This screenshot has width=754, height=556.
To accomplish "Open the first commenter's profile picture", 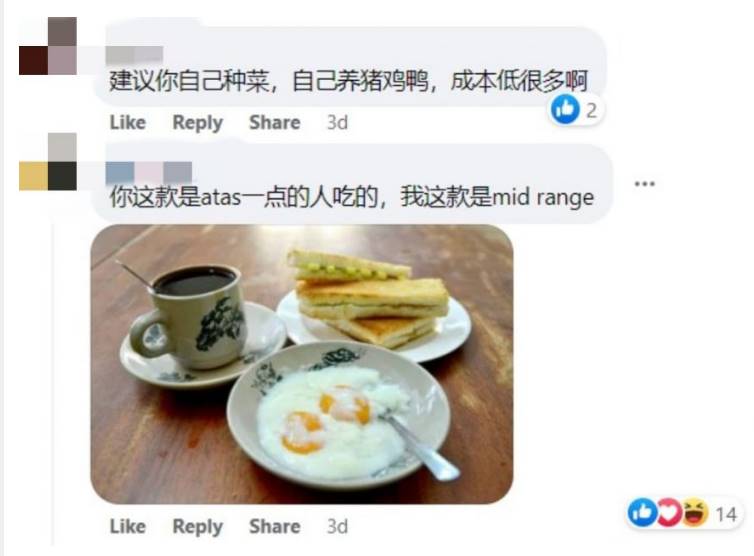I will click(x=48, y=46).
